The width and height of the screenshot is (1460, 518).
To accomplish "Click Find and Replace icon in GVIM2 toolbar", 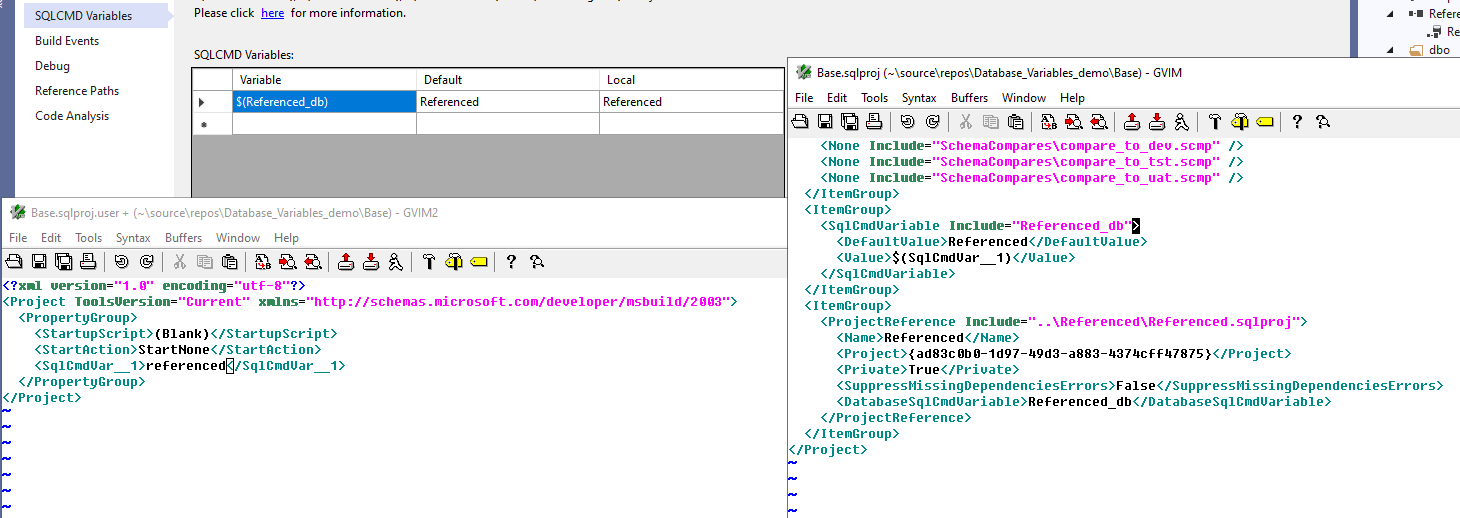I will pos(262,262).
